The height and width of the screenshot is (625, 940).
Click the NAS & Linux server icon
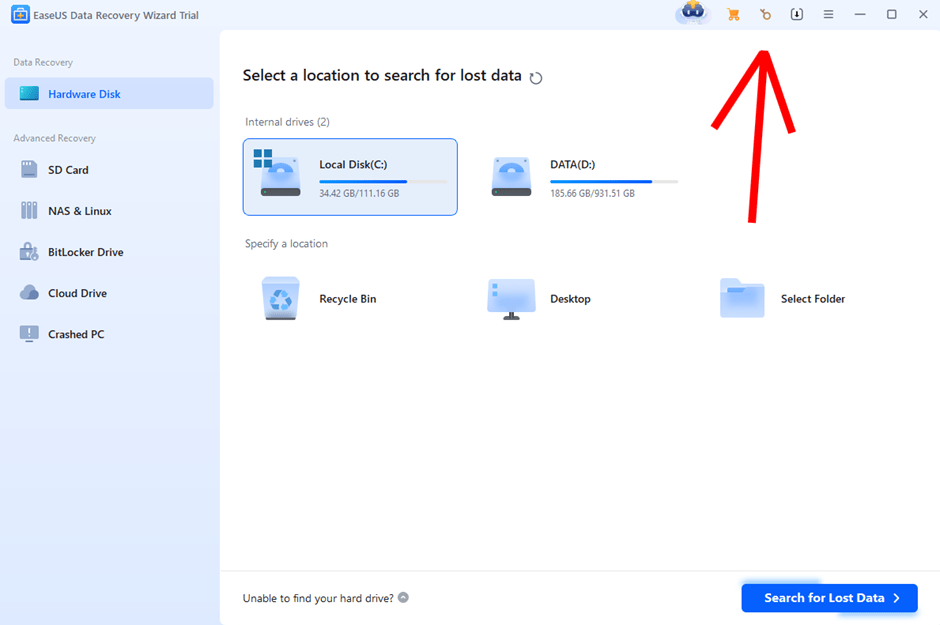point(29,210)
